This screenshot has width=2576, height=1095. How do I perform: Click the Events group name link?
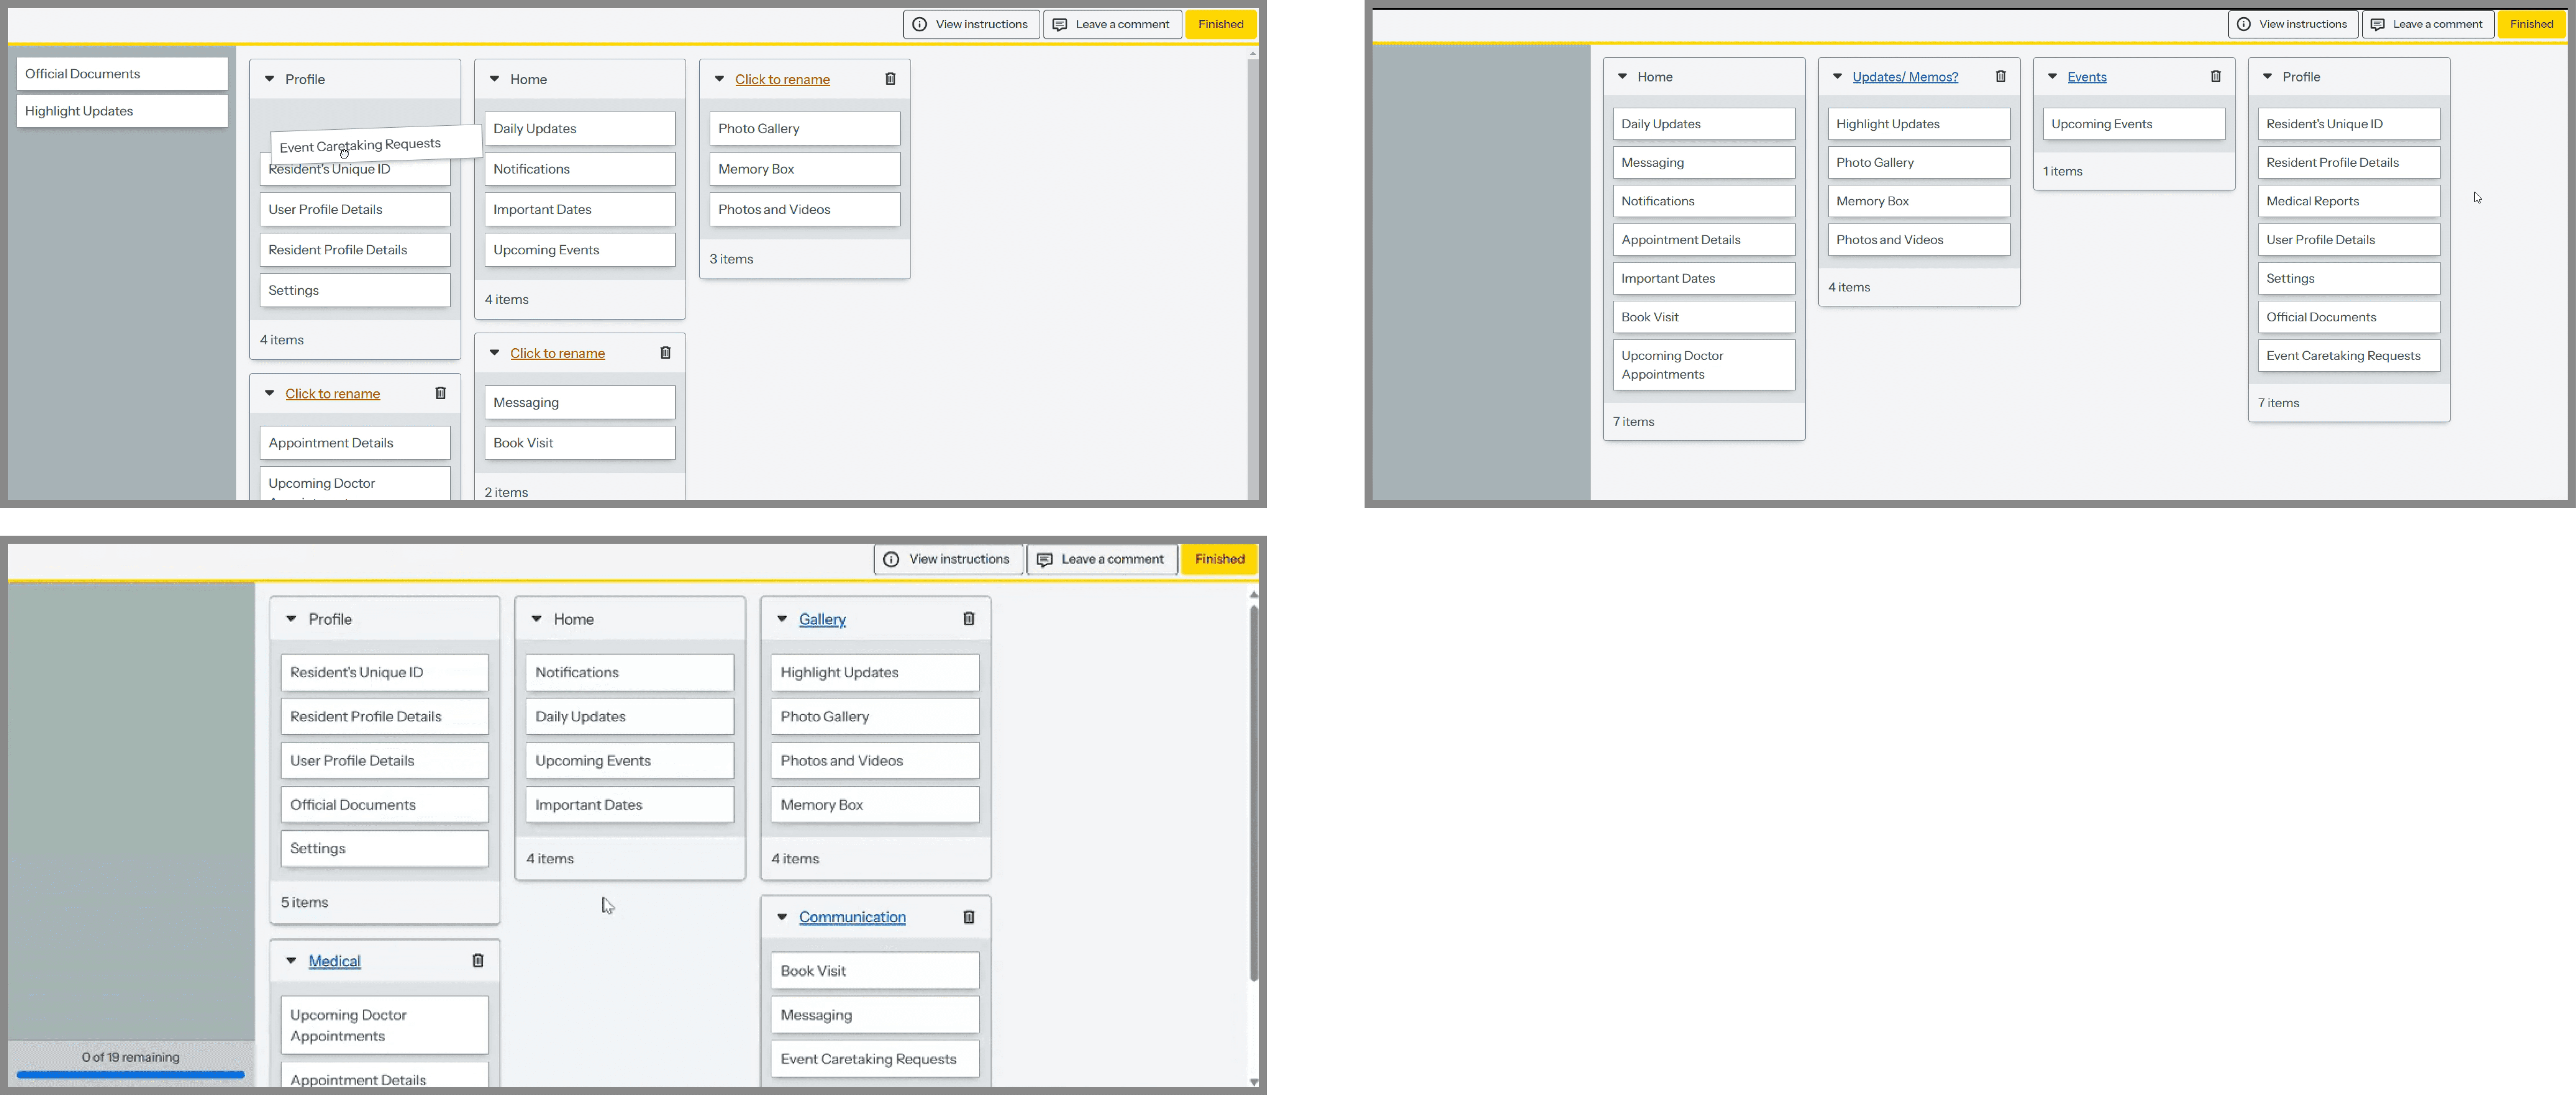coord(2087,77)
